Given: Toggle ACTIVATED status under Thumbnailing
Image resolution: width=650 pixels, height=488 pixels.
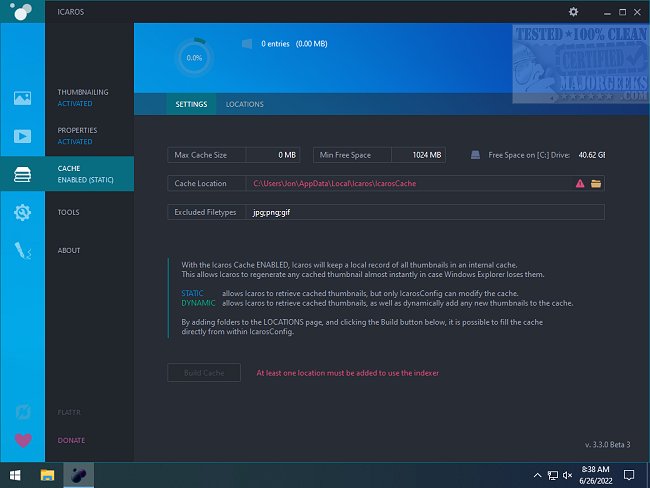Looking at the screenshot, I should (x=75, y=104).
